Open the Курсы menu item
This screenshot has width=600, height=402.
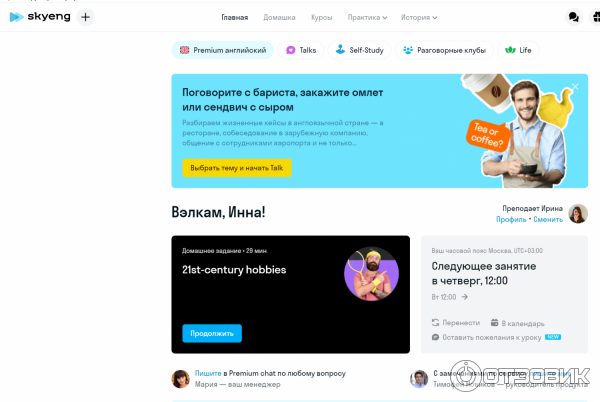point(321,18)
